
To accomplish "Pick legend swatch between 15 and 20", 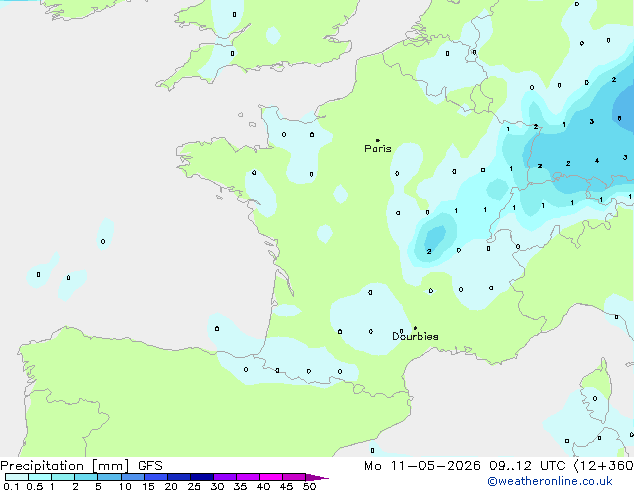I will (x=156, y=477).
